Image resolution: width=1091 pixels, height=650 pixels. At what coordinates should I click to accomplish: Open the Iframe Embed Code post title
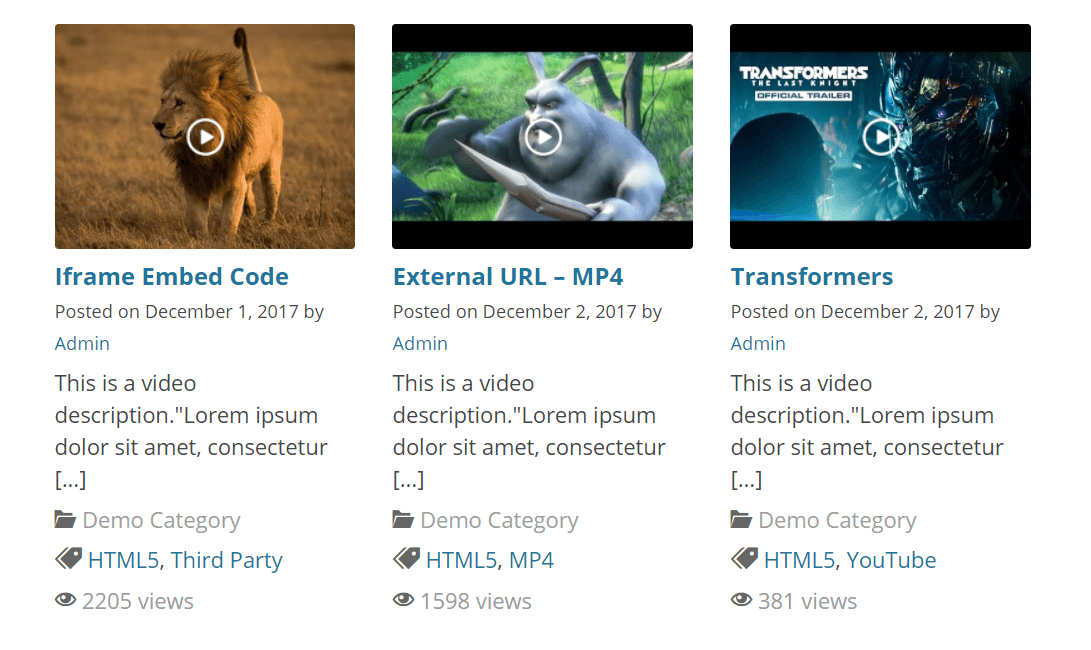(x=171, y=276)
